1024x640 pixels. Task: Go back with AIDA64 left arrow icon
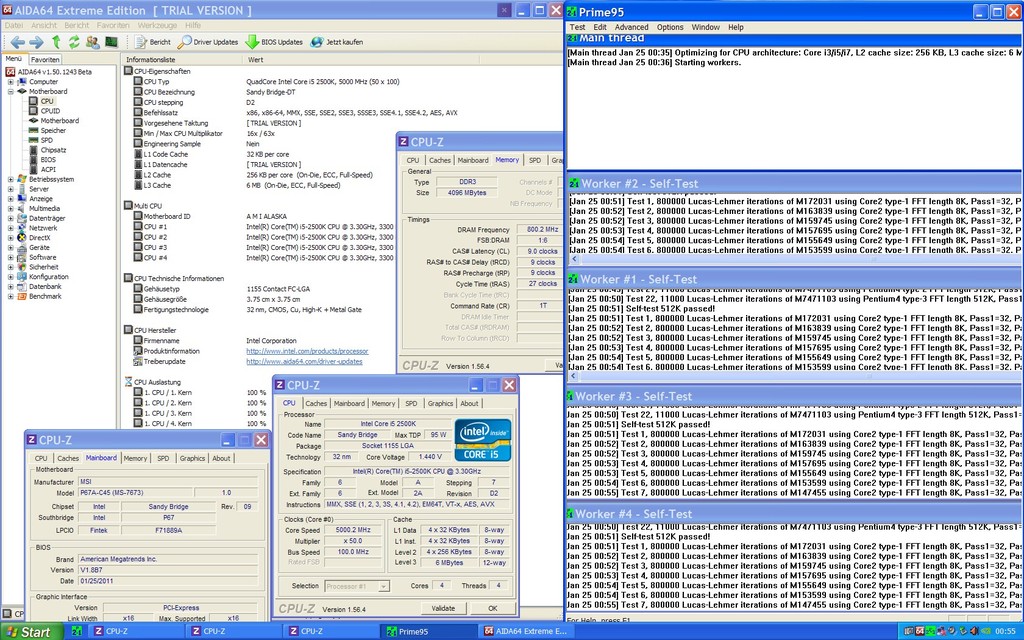(x=18, y=42)
